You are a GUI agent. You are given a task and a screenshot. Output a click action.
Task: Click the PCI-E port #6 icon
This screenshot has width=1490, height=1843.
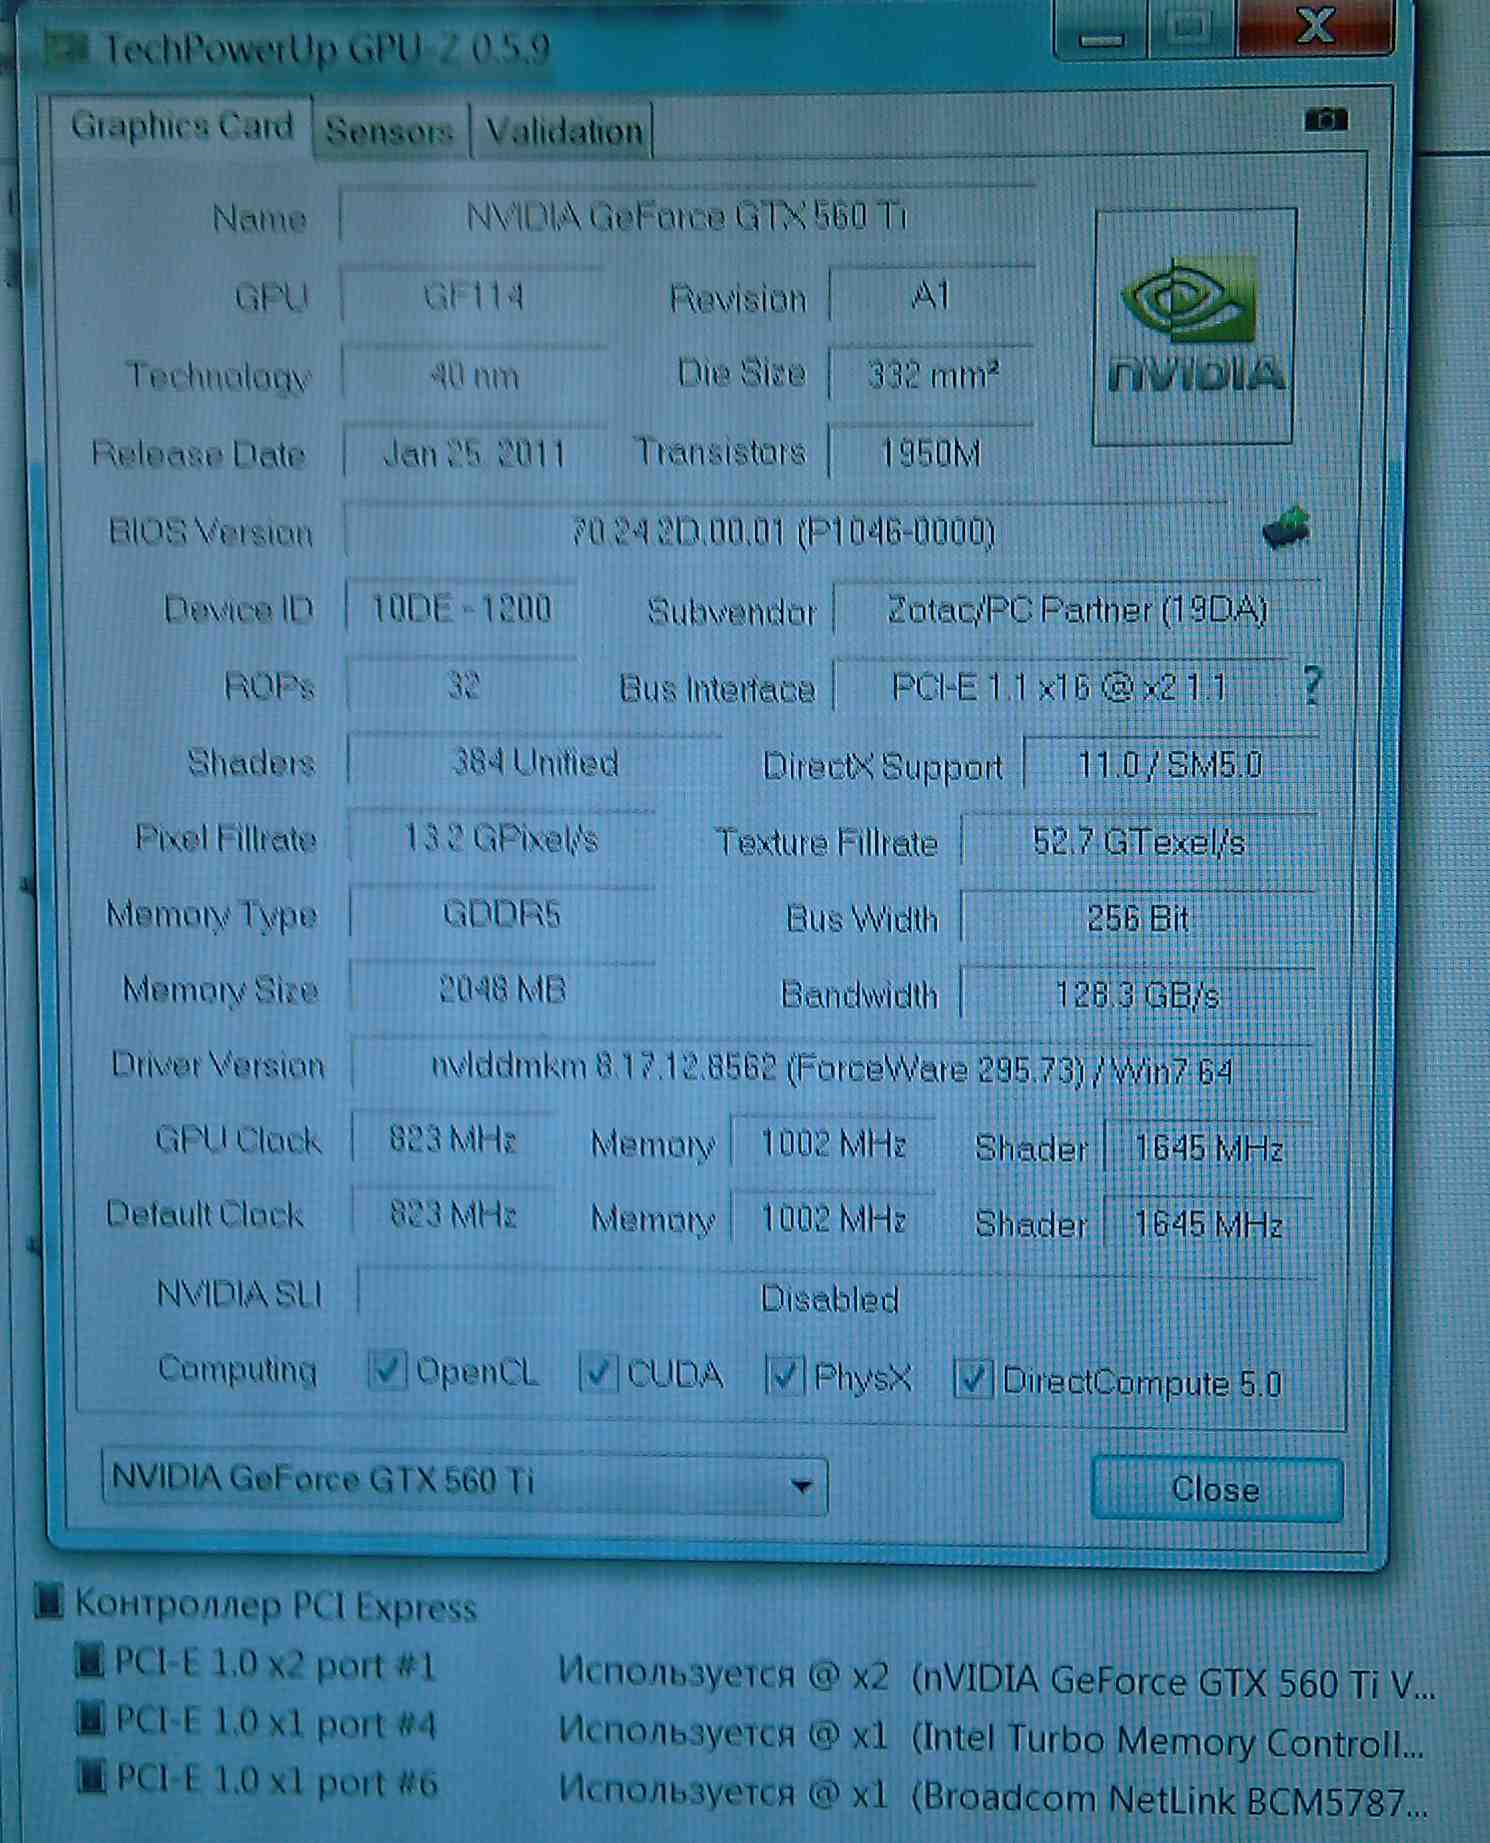tap(92, 1777)
